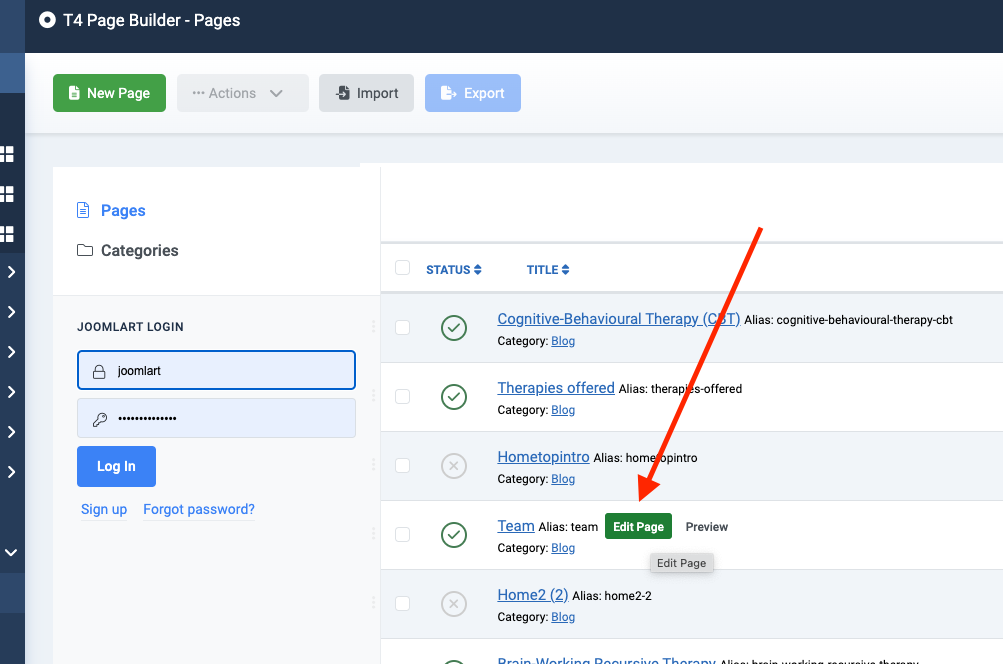This screenshot has width=1003, height=664.
Task: Click the published status icon for Therapies offered
Action: click(454, 397)
